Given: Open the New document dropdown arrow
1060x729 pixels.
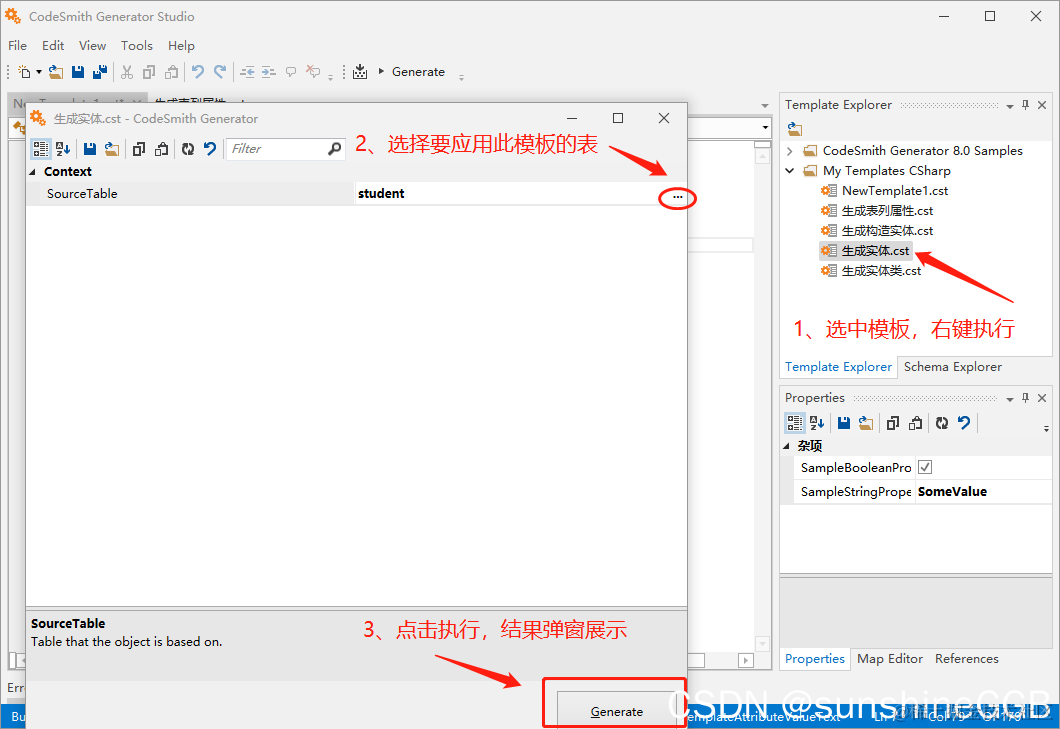Looking at the screenshot, I should pos(39,72).
